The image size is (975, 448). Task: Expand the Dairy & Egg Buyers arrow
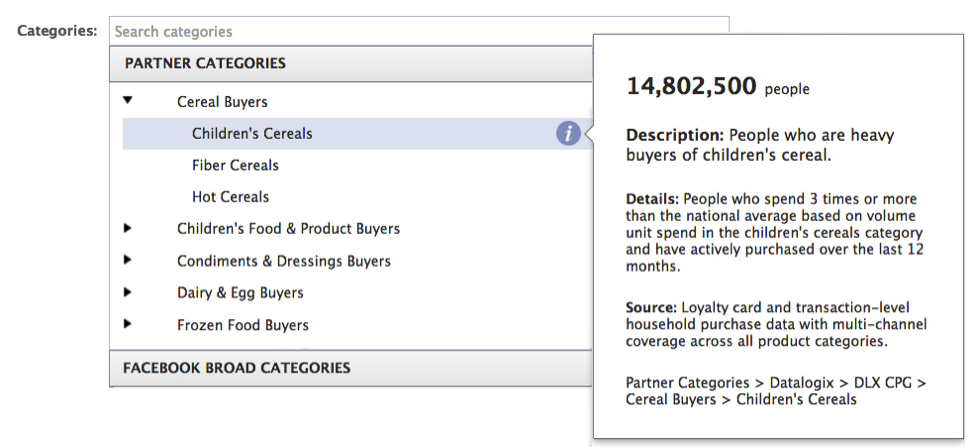tap(127, 291)
